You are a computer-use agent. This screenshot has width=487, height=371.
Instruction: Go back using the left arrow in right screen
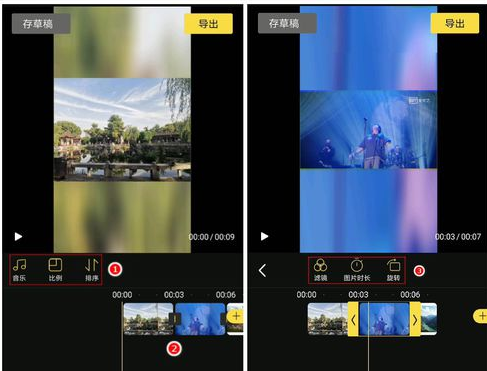click(x=262, y=270)
